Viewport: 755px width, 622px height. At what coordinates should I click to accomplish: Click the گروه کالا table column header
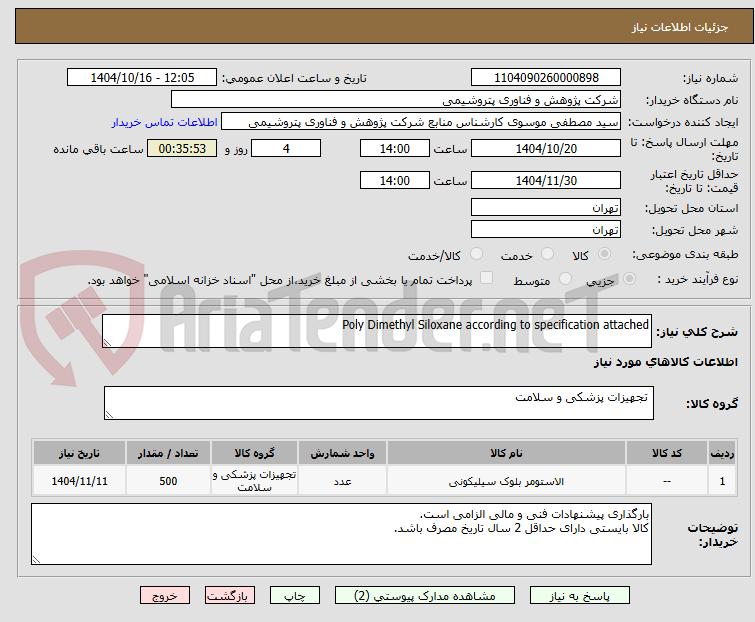(x=254, y=453)
